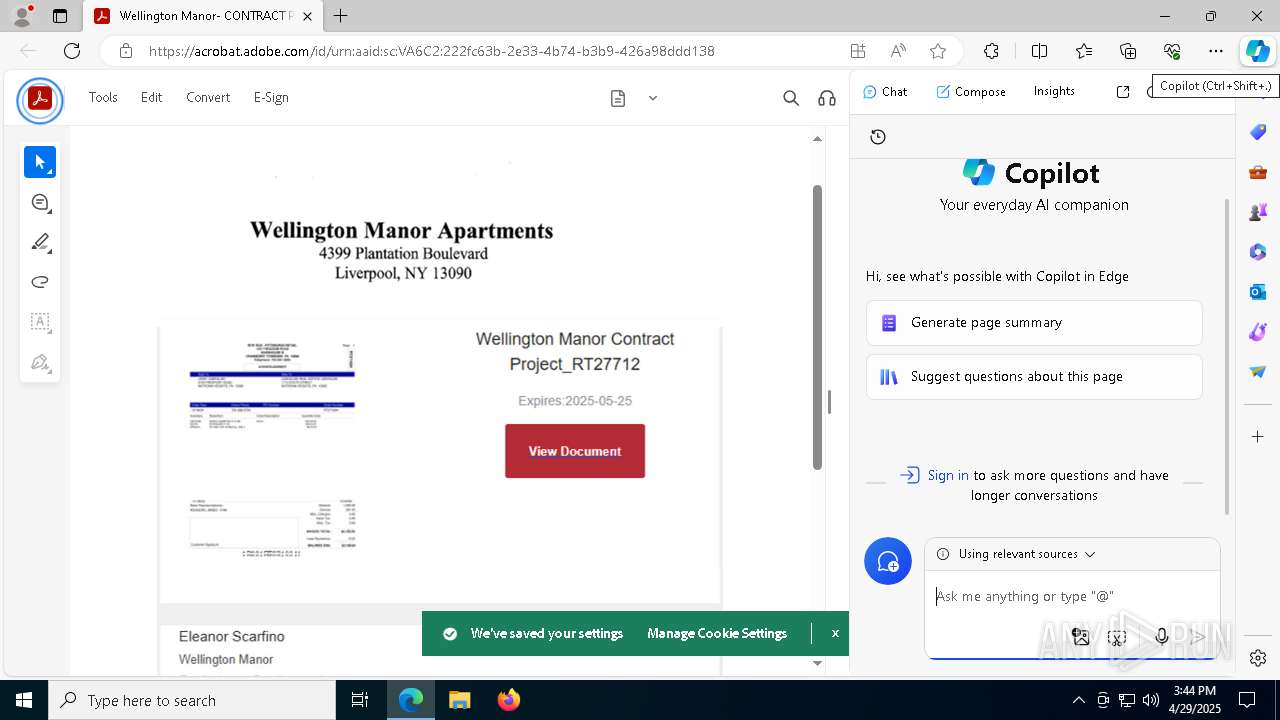Click the taskbar search box

click(x=192, y=700)
